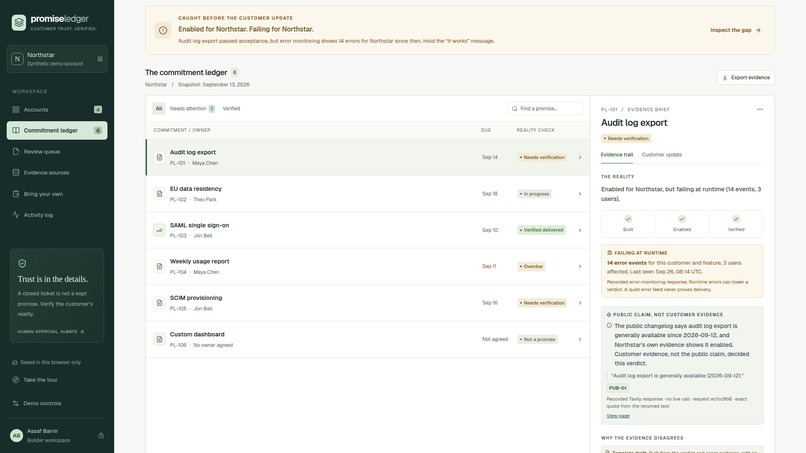Start Take the tour
The width and height of the screenshot is (806, 453).
click(x=35, y=380)
